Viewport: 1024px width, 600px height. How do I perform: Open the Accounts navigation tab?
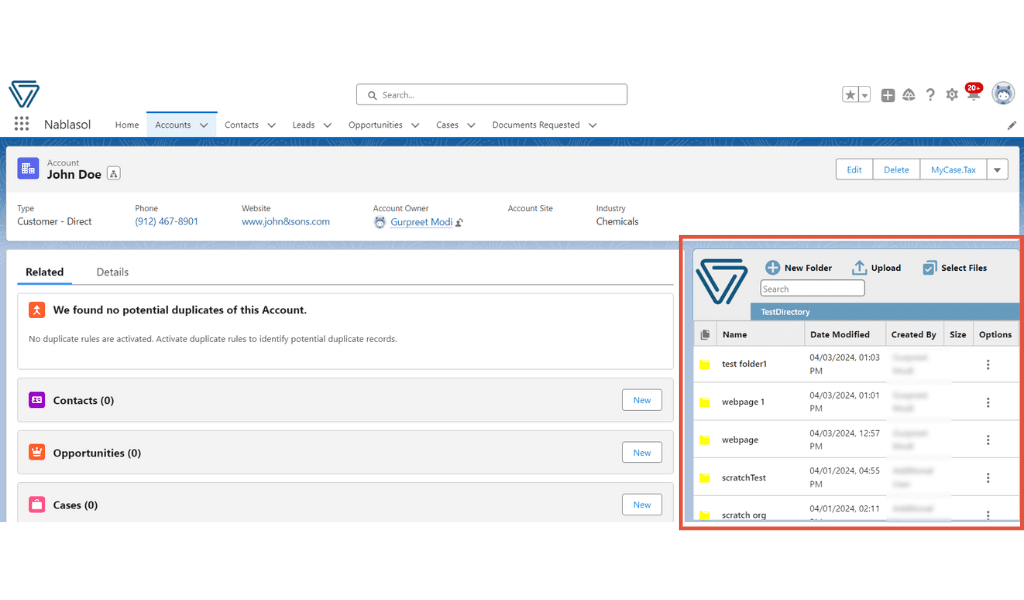coord(175,125)
